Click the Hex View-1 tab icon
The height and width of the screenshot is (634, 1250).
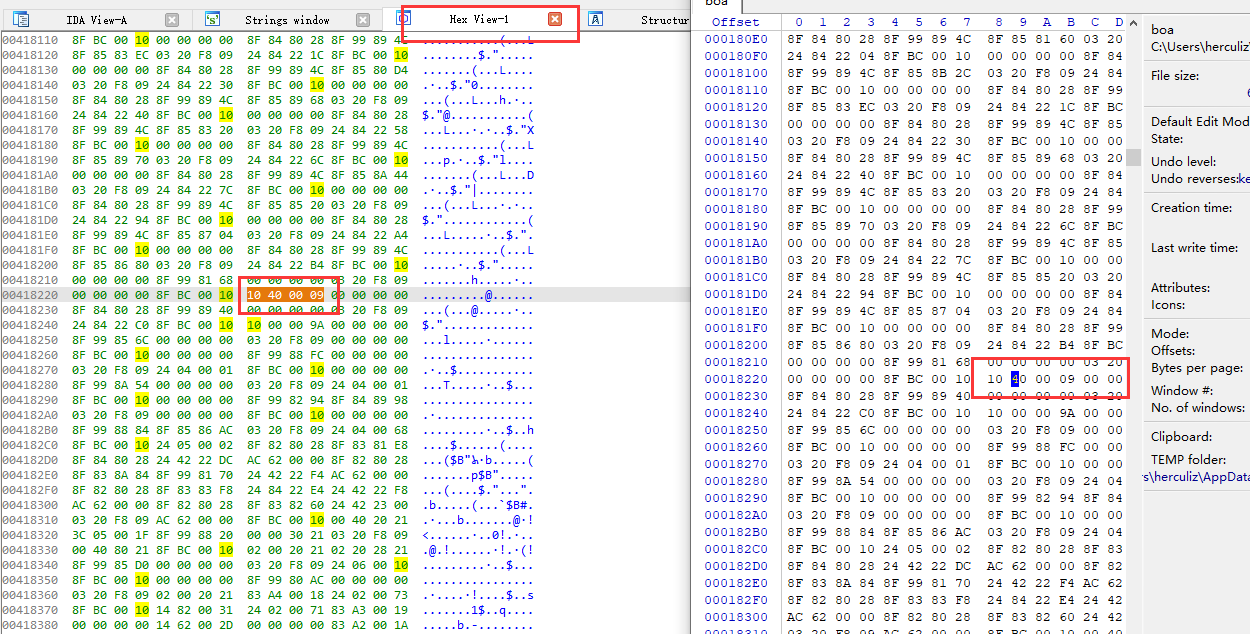[404, 19]
